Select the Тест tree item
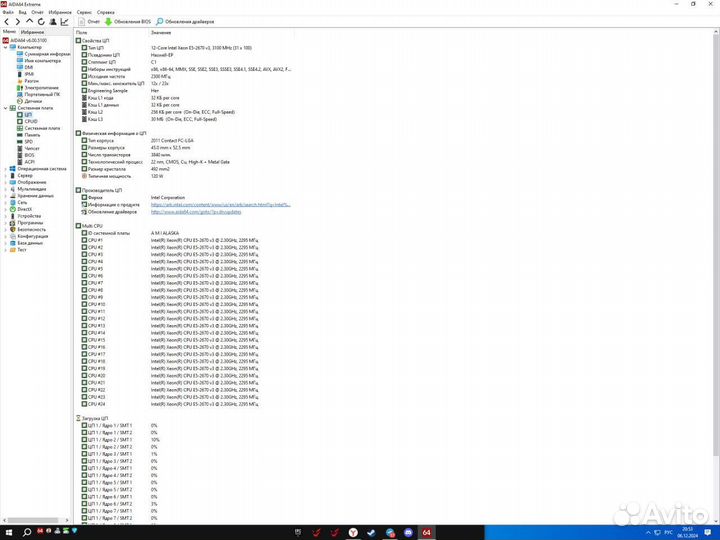Screen dimensions: 720x540 point(18,250)
